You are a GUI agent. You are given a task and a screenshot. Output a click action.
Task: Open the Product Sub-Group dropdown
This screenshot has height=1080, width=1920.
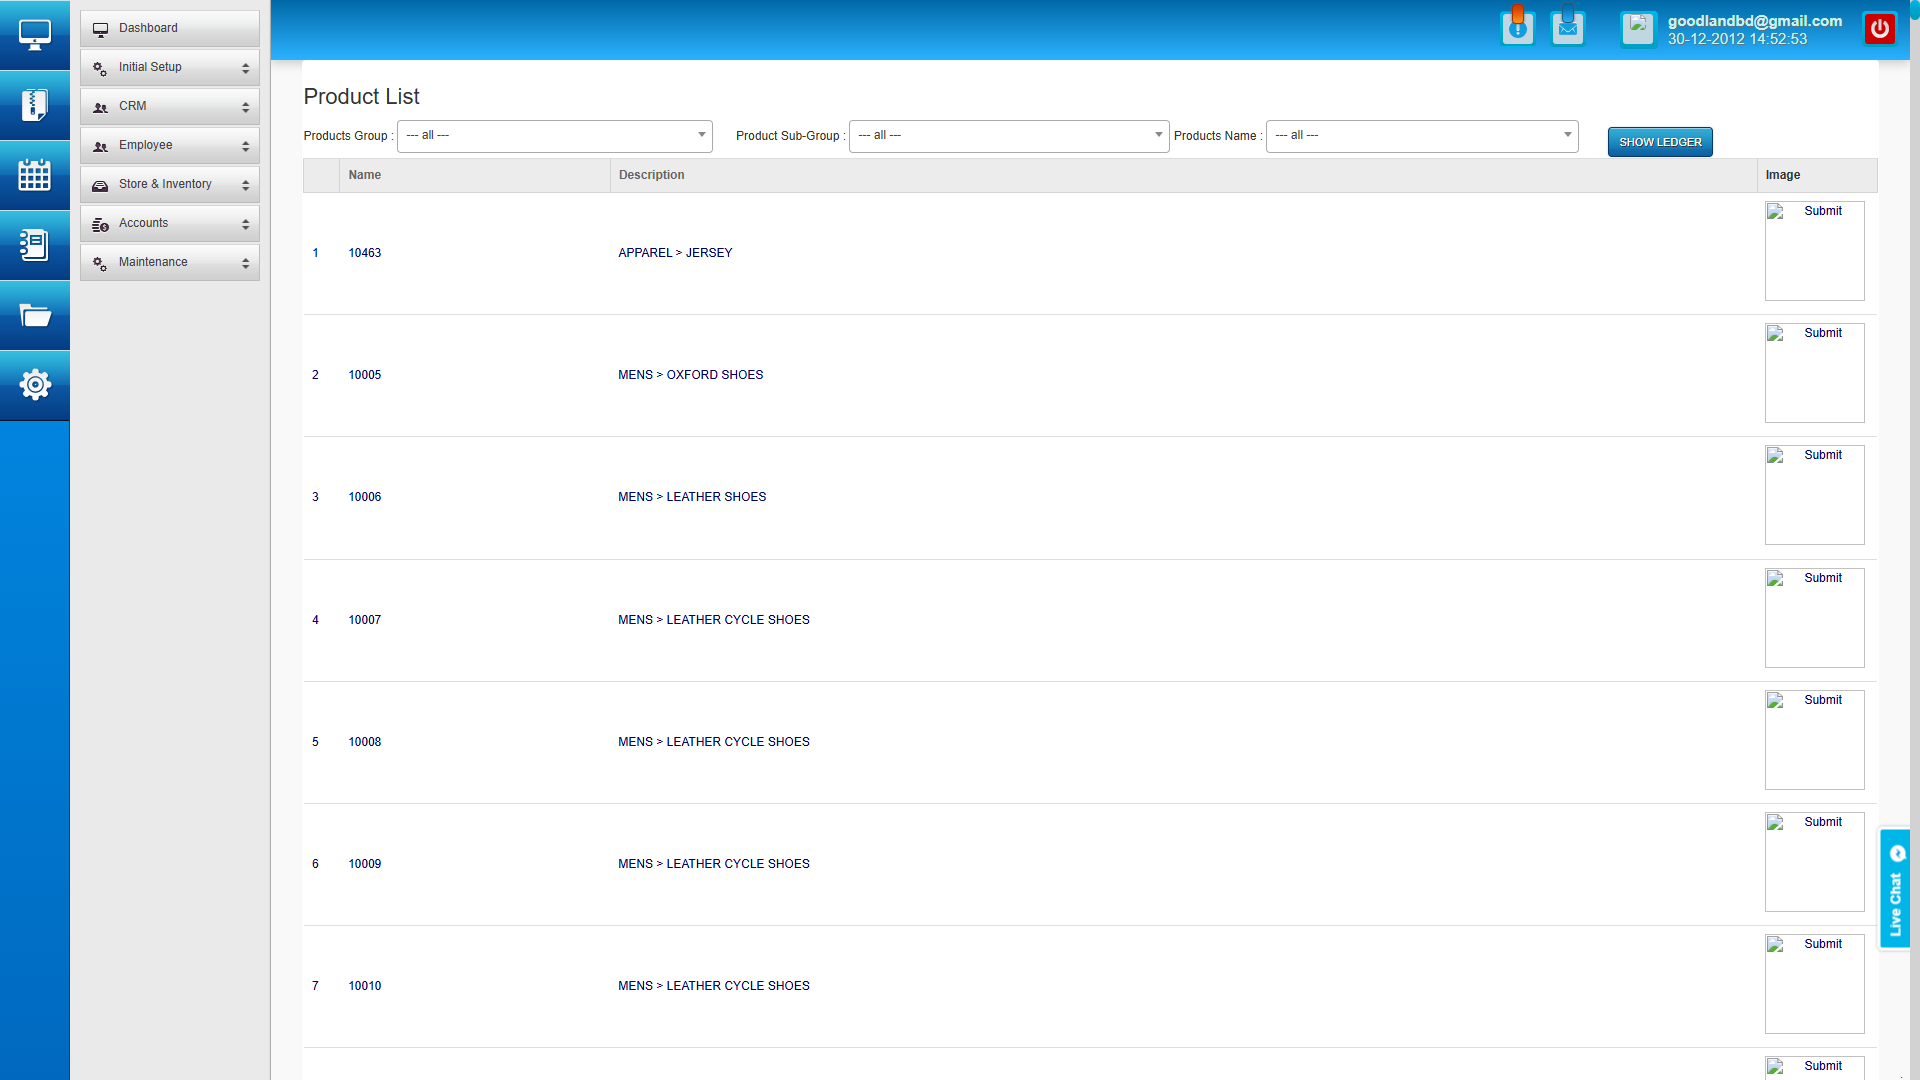point(1008,136)
